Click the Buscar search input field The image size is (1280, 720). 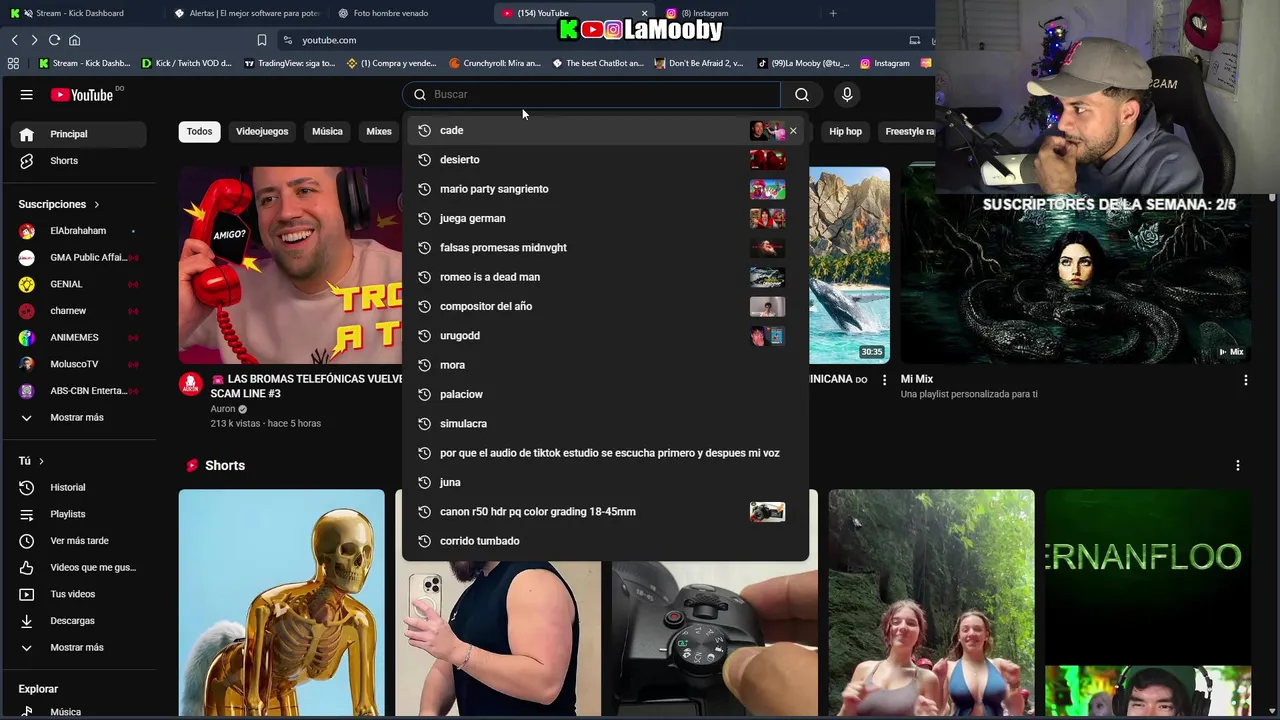point(592,94)
